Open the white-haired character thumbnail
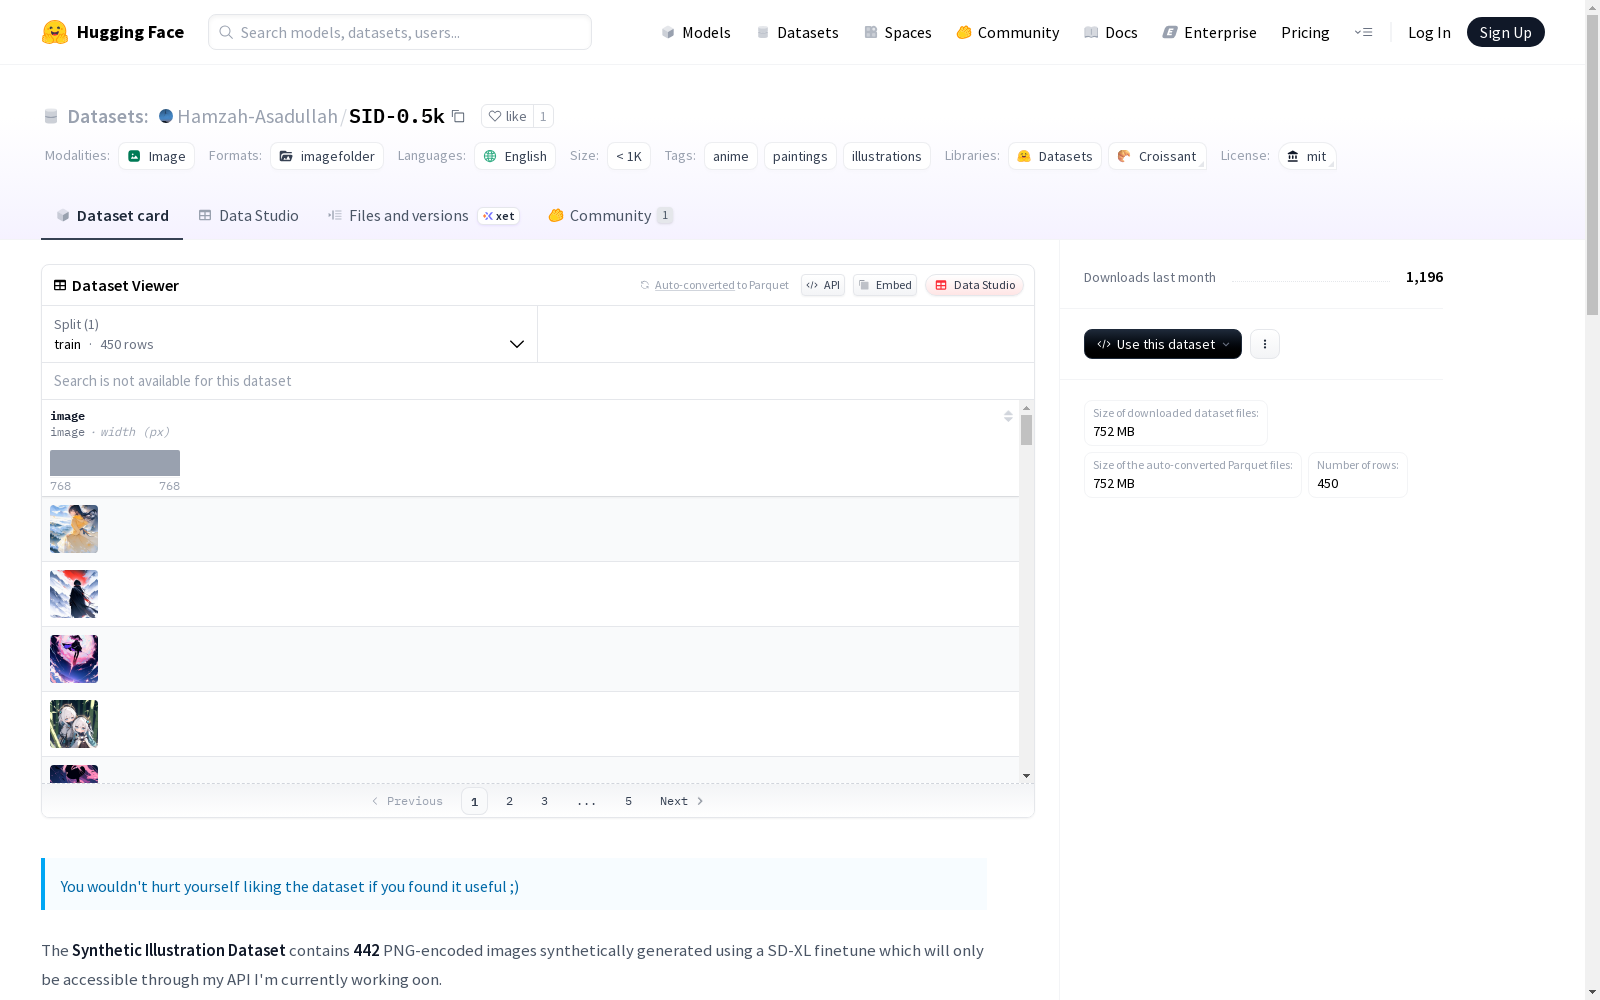1600x1000 pixels. [x=74, y=724]
